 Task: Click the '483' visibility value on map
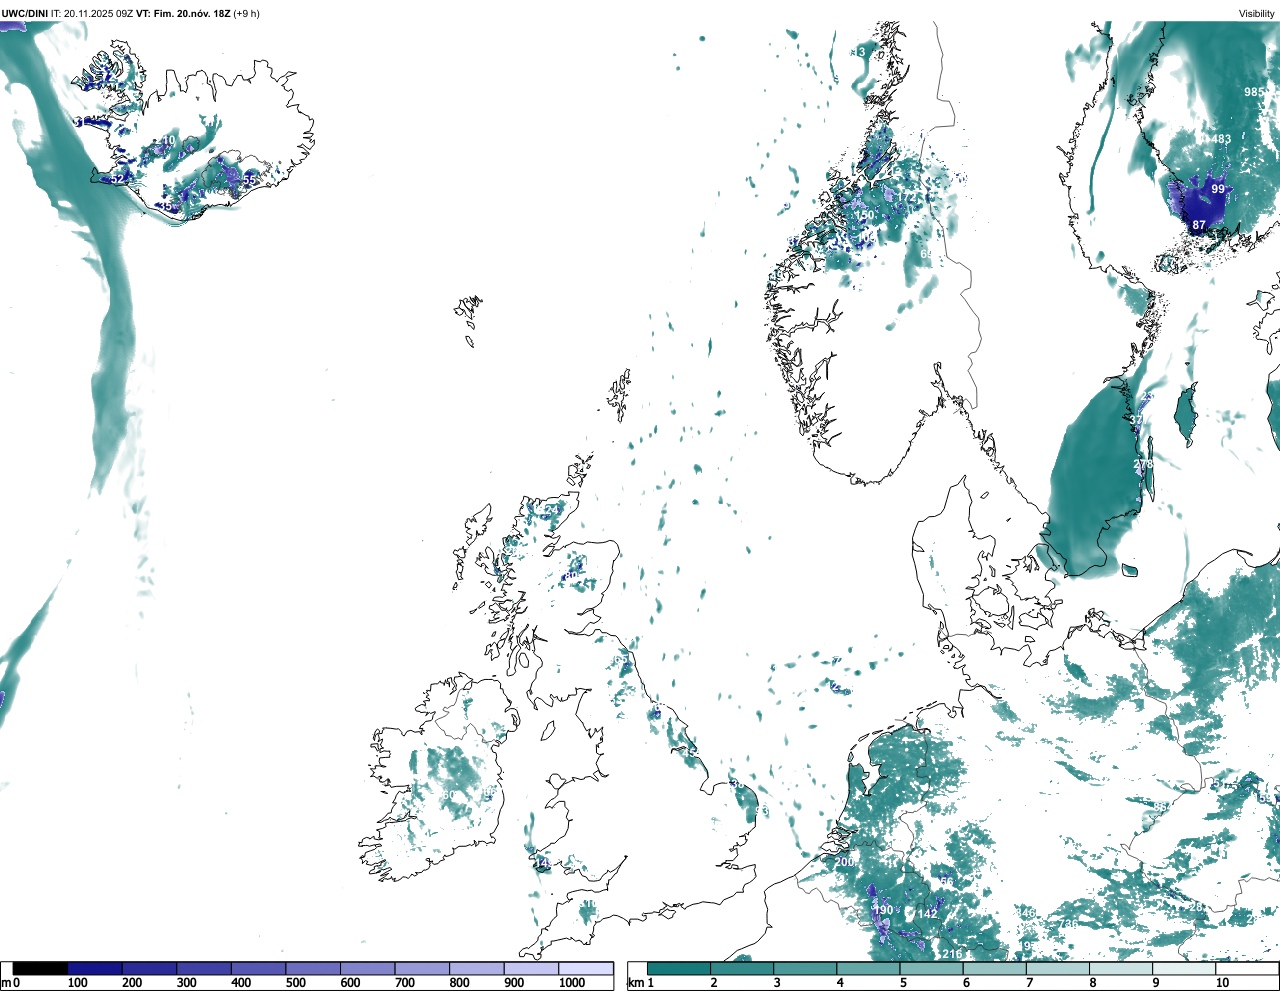(x=1221, y=139)
